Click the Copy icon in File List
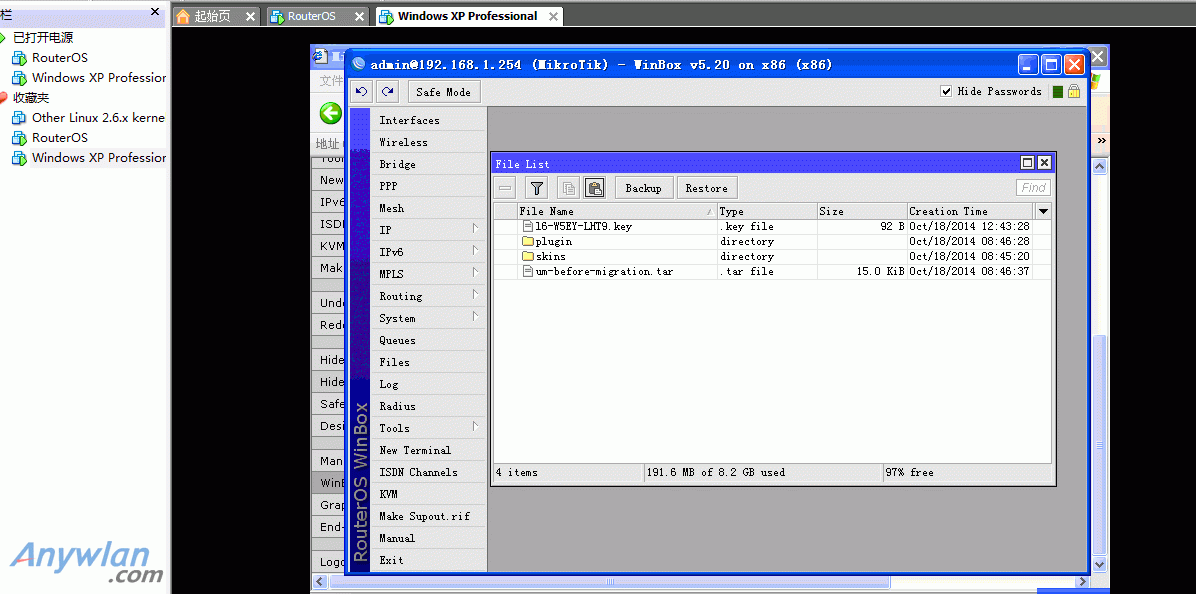This screenshot has width=1196, height=594. point(568,188)
